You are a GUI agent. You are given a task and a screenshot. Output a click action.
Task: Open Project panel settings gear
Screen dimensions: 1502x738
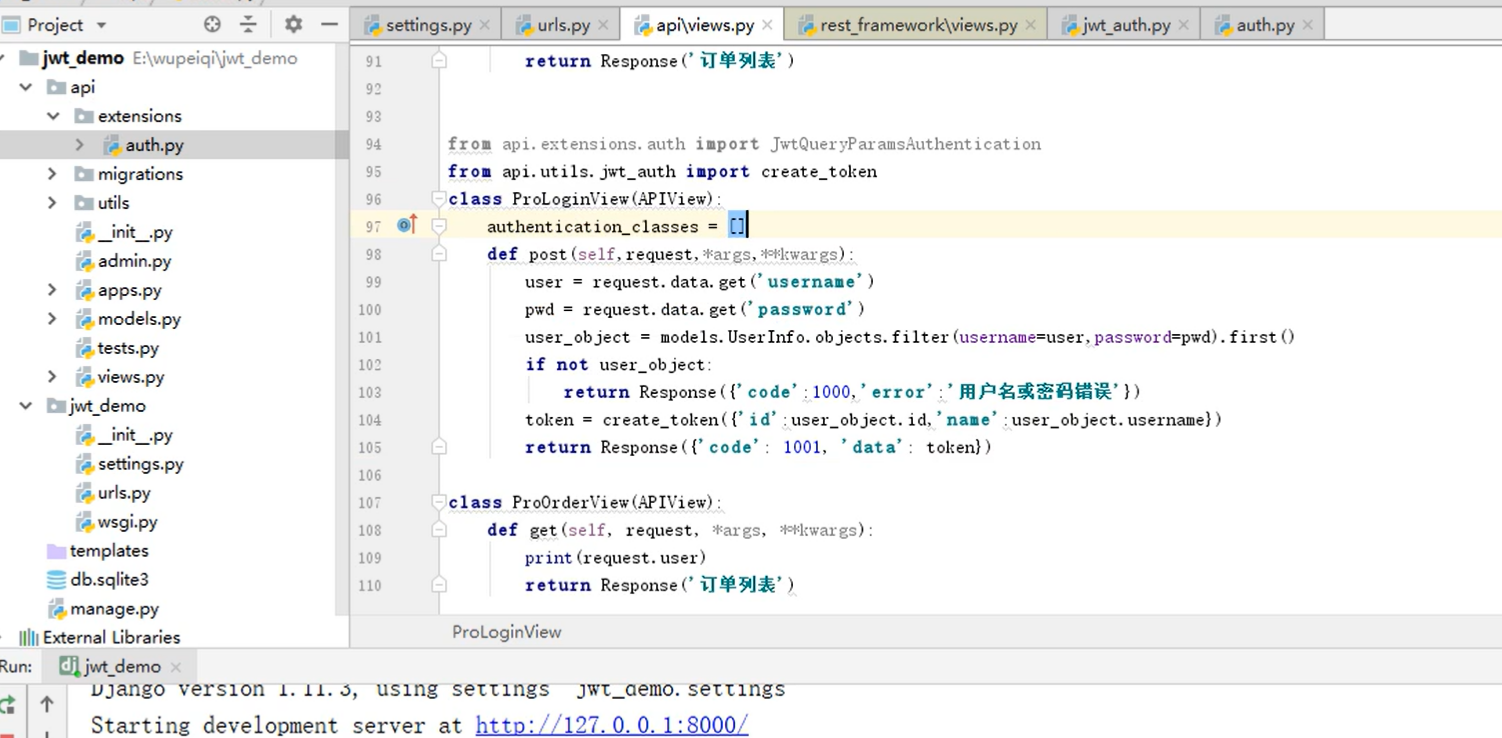(293, 24)
